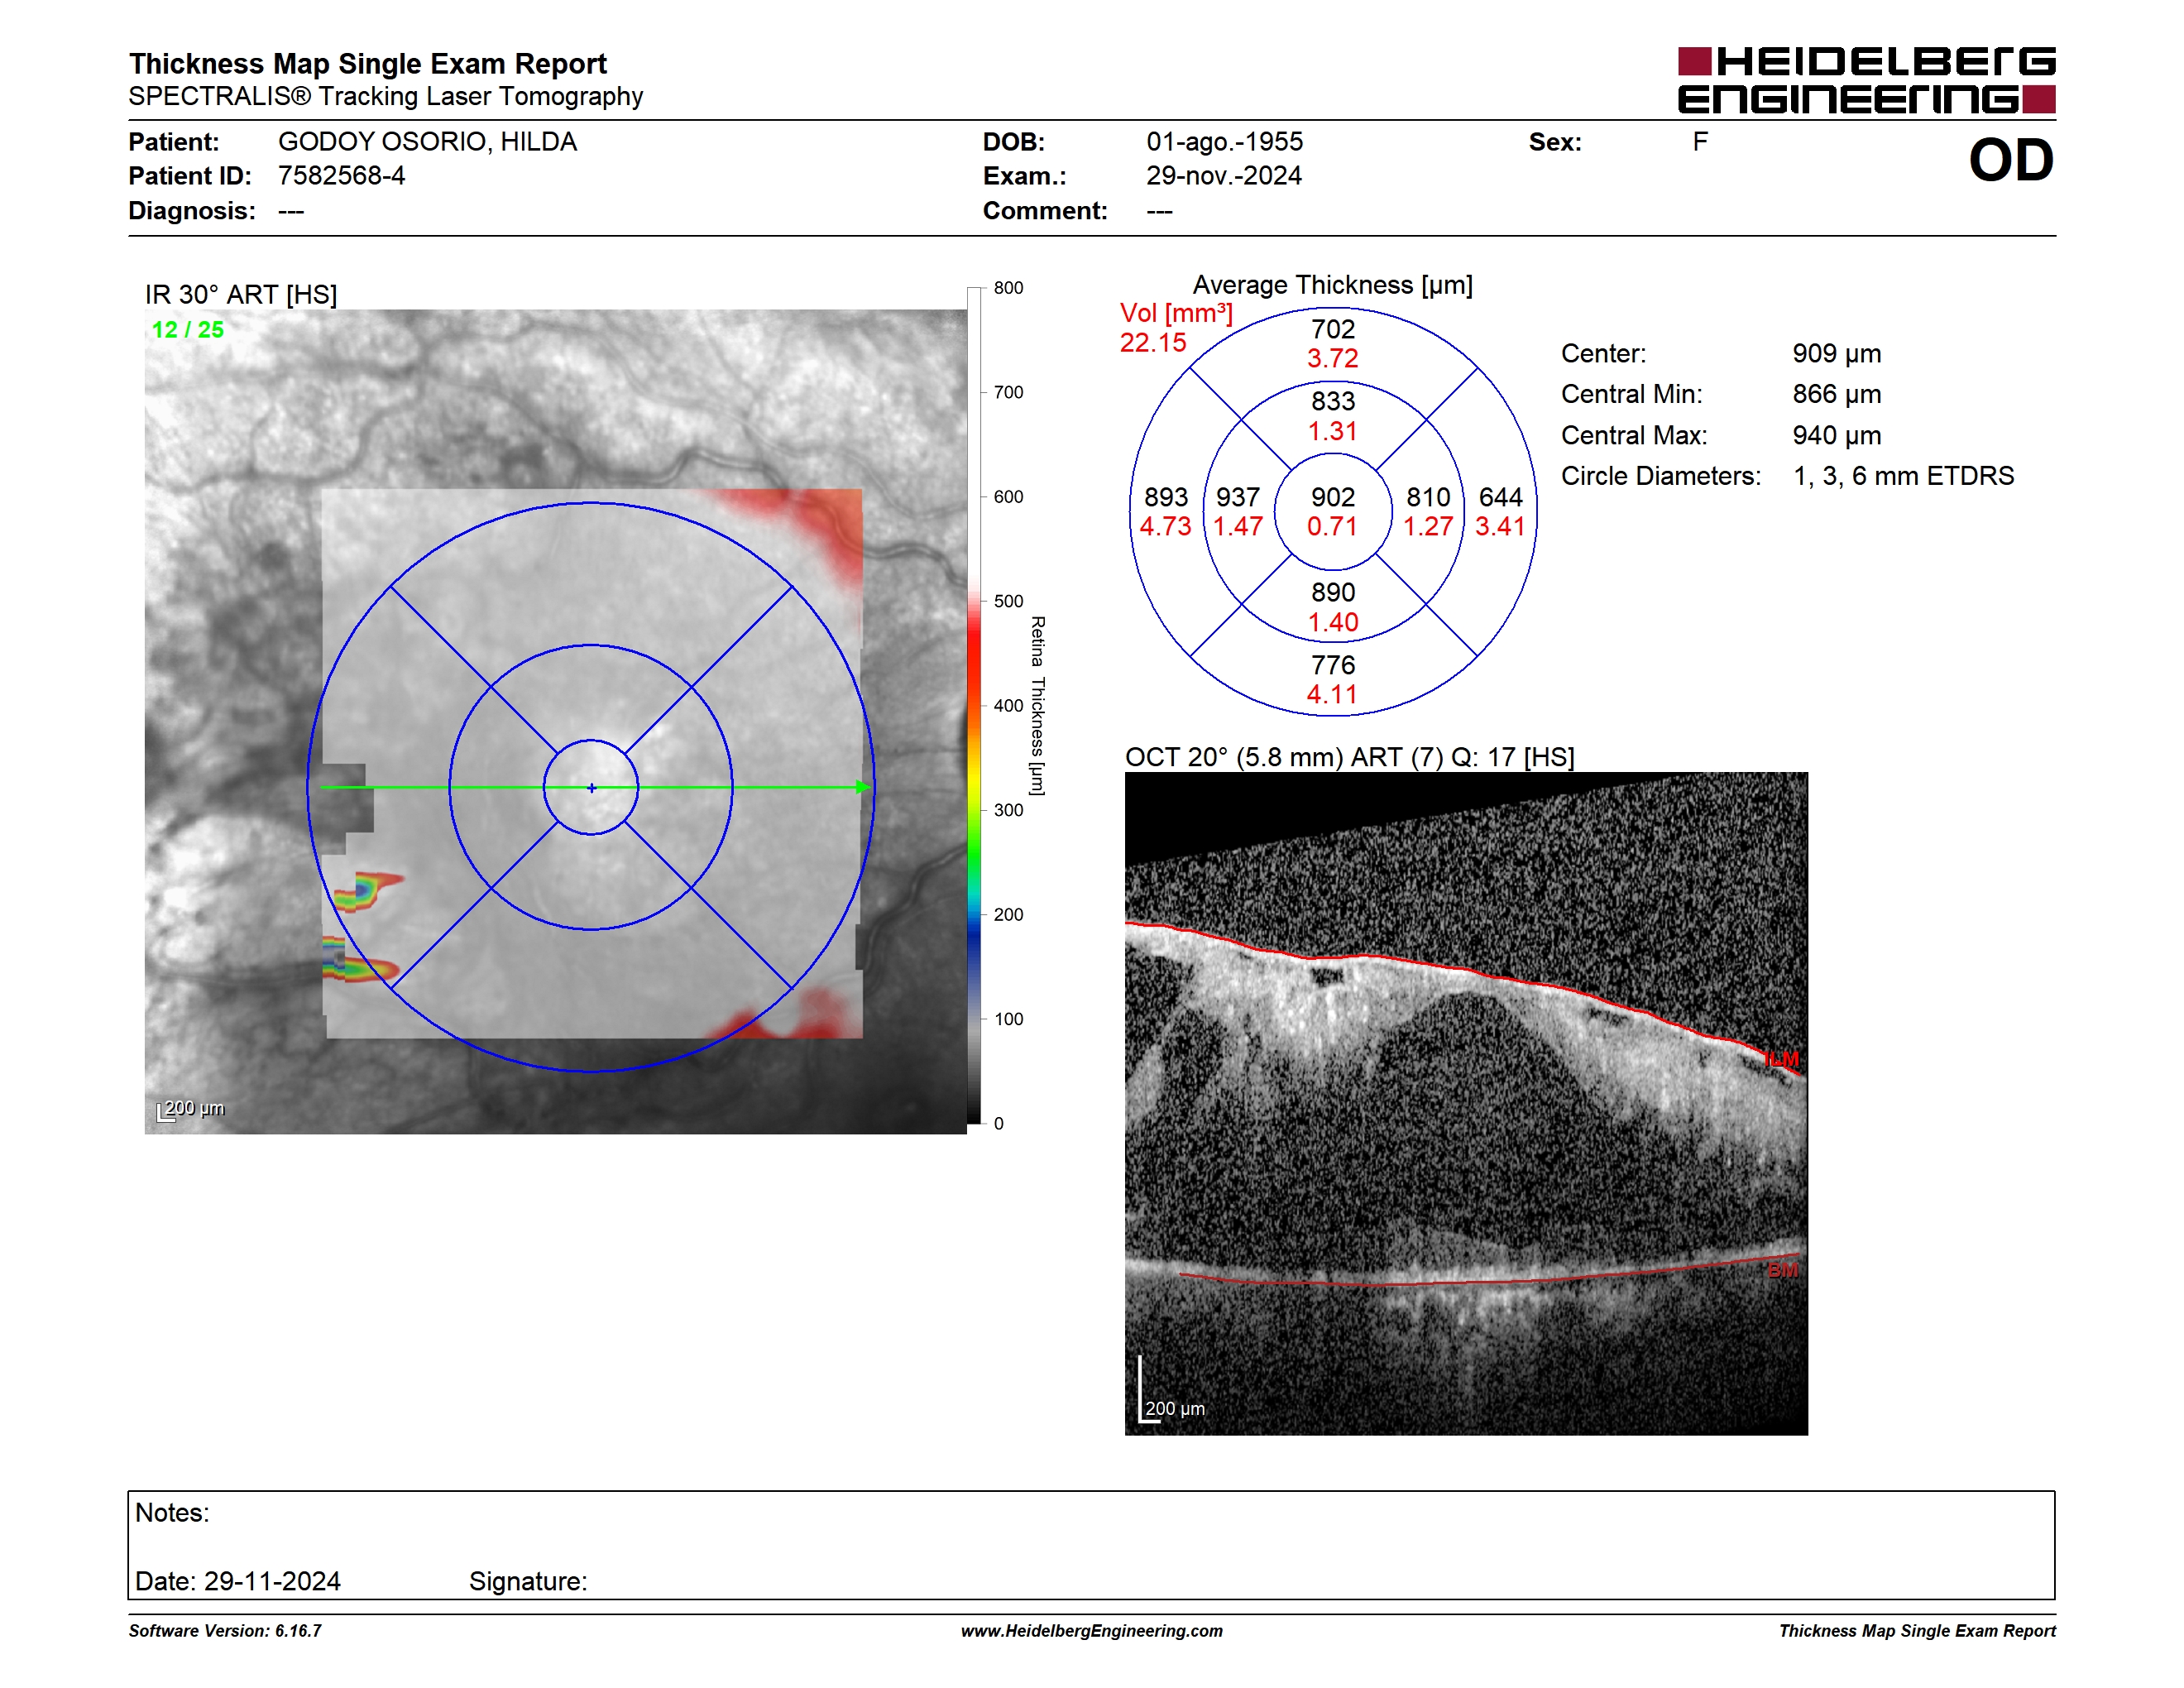Click the 800 tick on thickness scale
The height and width of the screenshot is (1688, 2184).
pyautogui.click(x=1008, y=288)
